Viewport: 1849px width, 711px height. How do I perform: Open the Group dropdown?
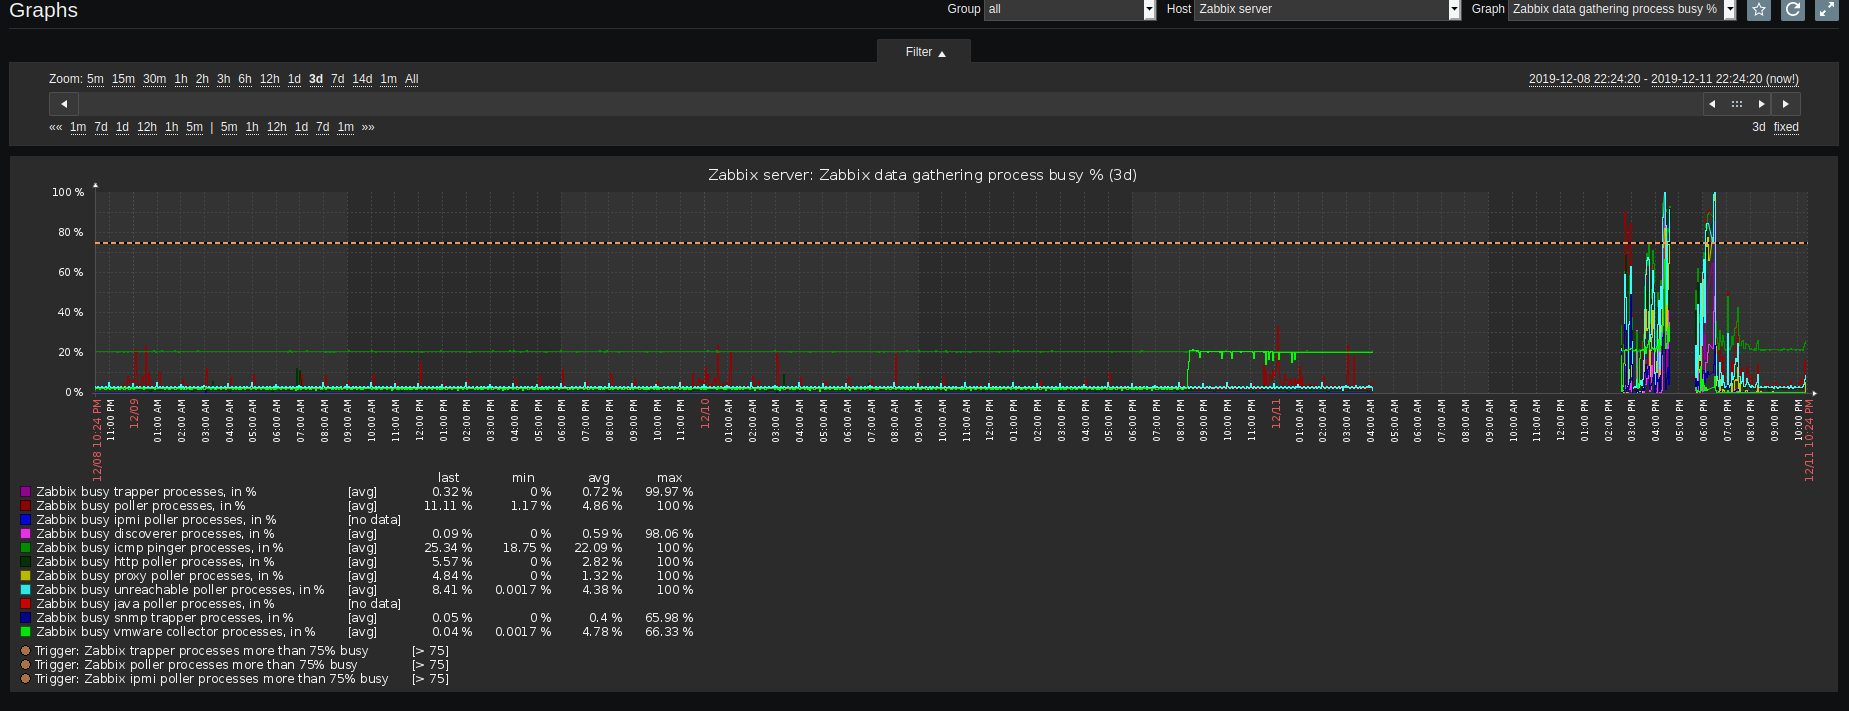pyautogui.click(x=1070, y=10)
